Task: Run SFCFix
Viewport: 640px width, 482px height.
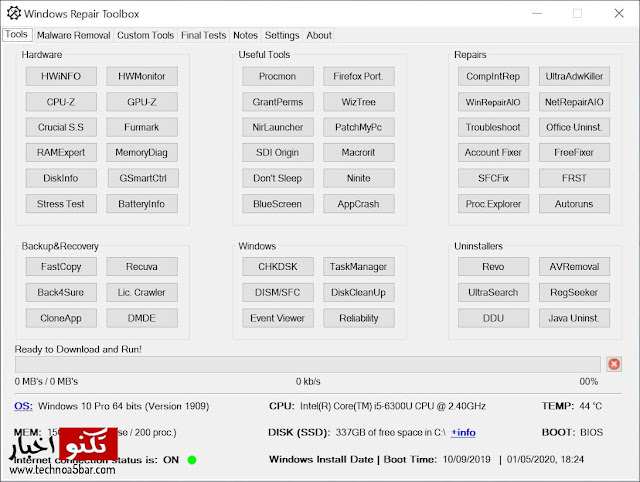Action: pos(493,178)
